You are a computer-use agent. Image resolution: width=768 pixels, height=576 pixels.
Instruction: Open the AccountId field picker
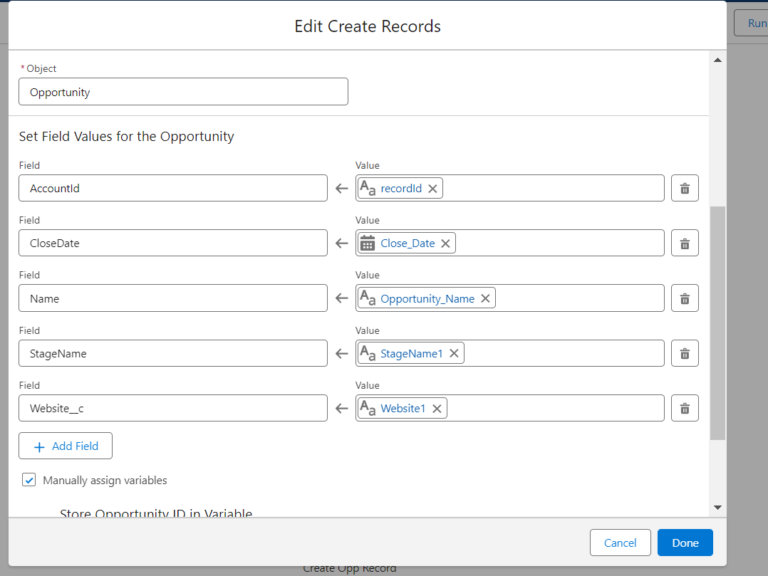click(x=173, y=188)
